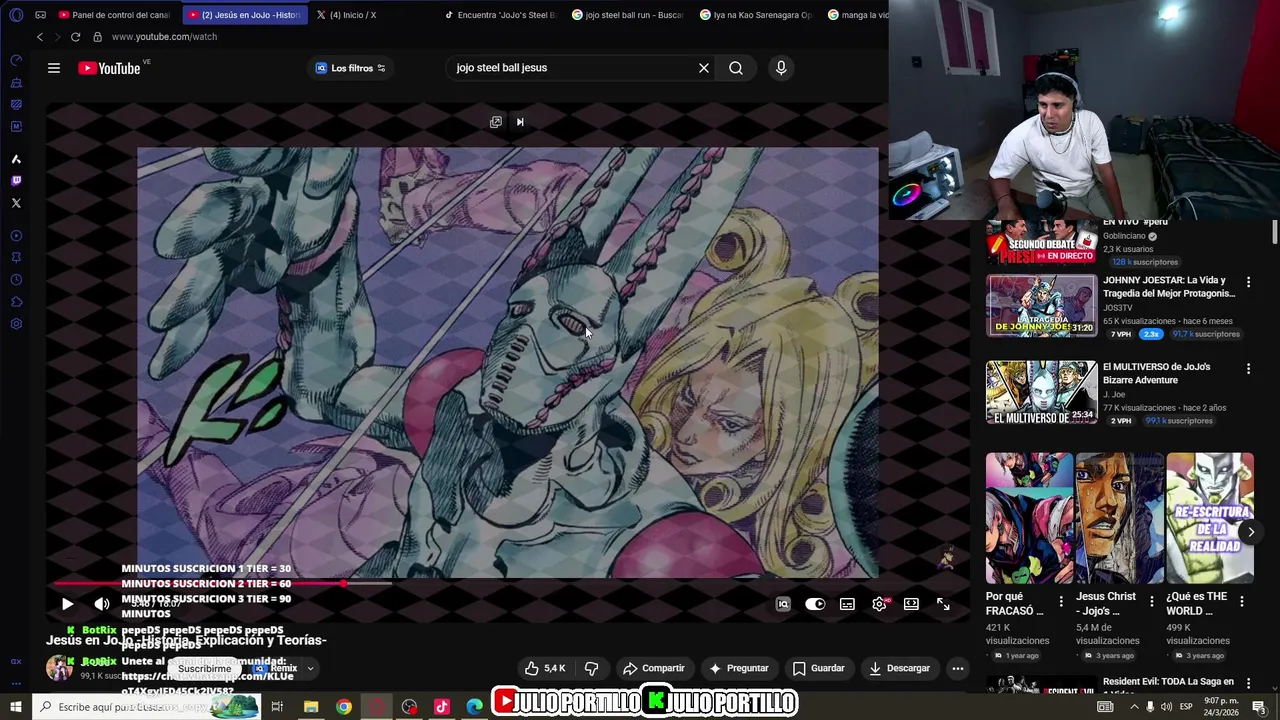
Task: Open Microsoft Edge from taskbar
Action: pyautogui.click(x=475, y=707)
